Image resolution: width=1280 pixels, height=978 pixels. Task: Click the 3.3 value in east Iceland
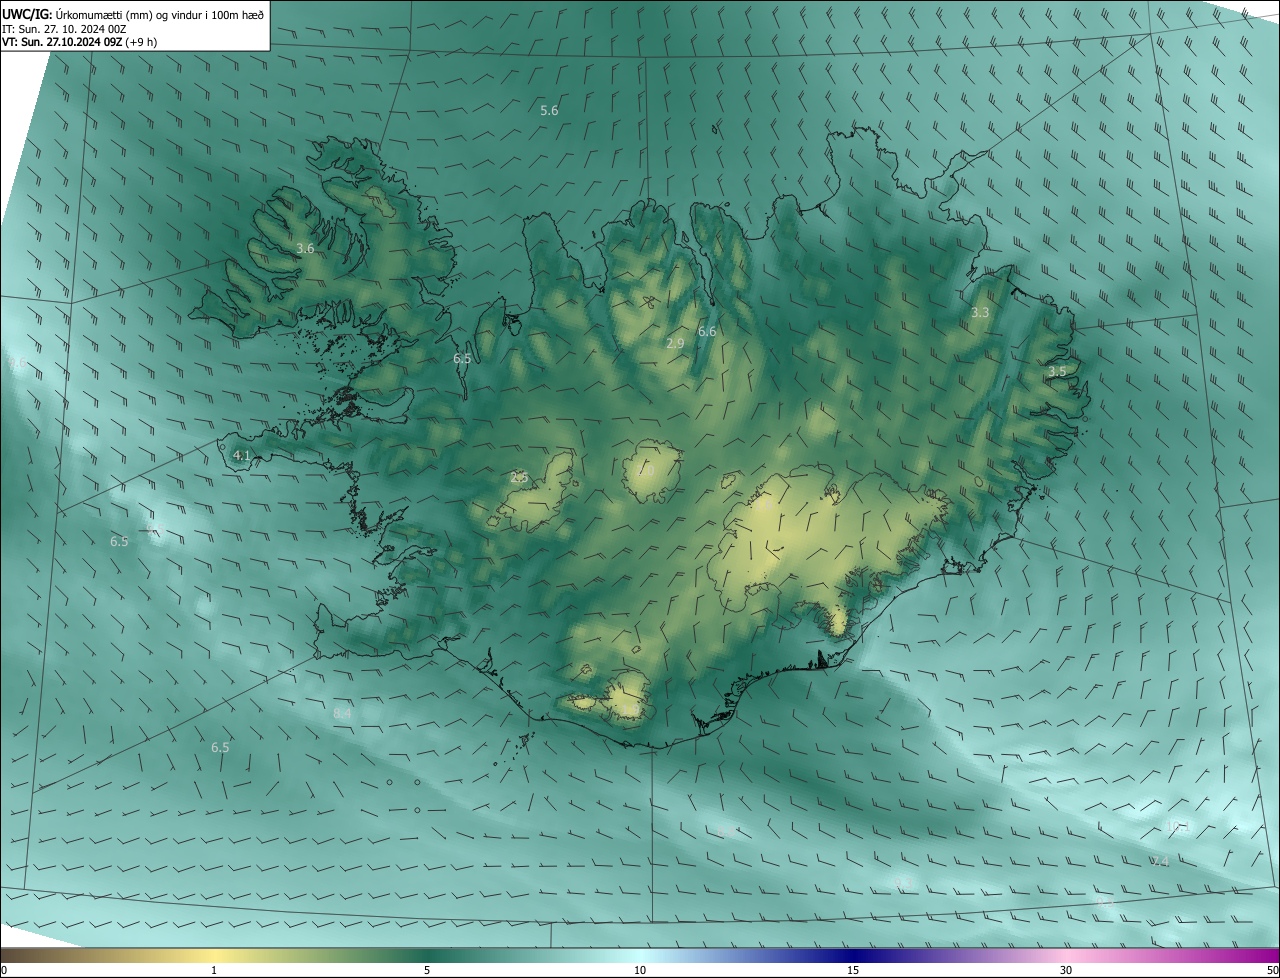coord(980,312)
